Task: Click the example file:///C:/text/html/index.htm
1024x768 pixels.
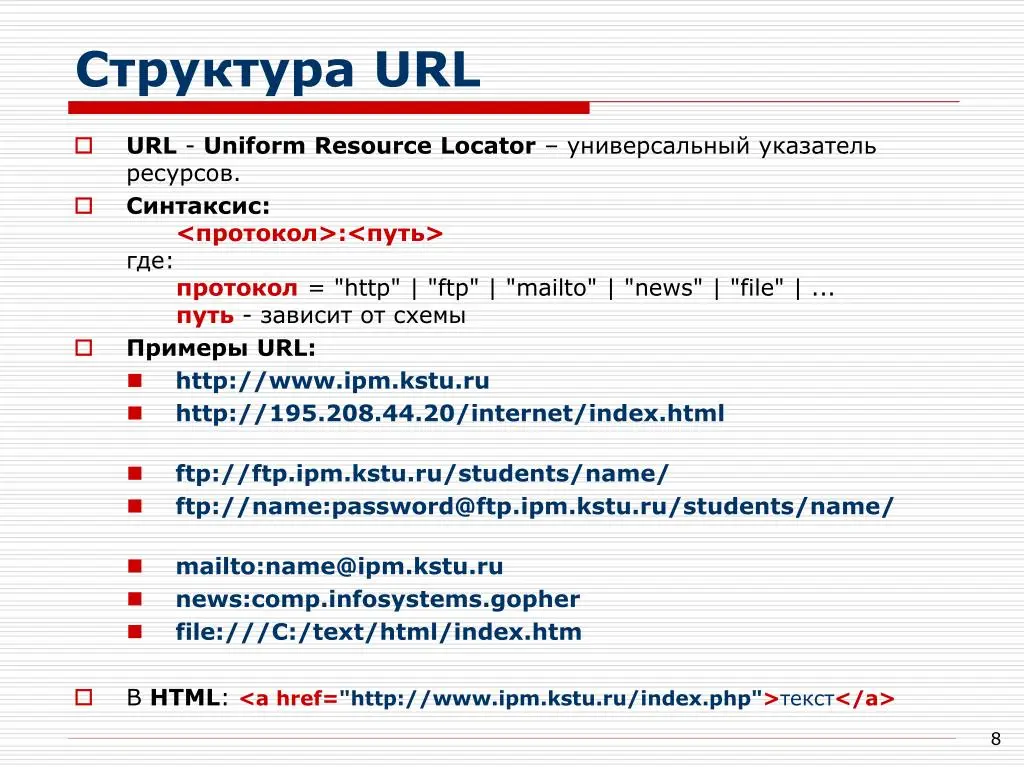Action: click(379, 632)
